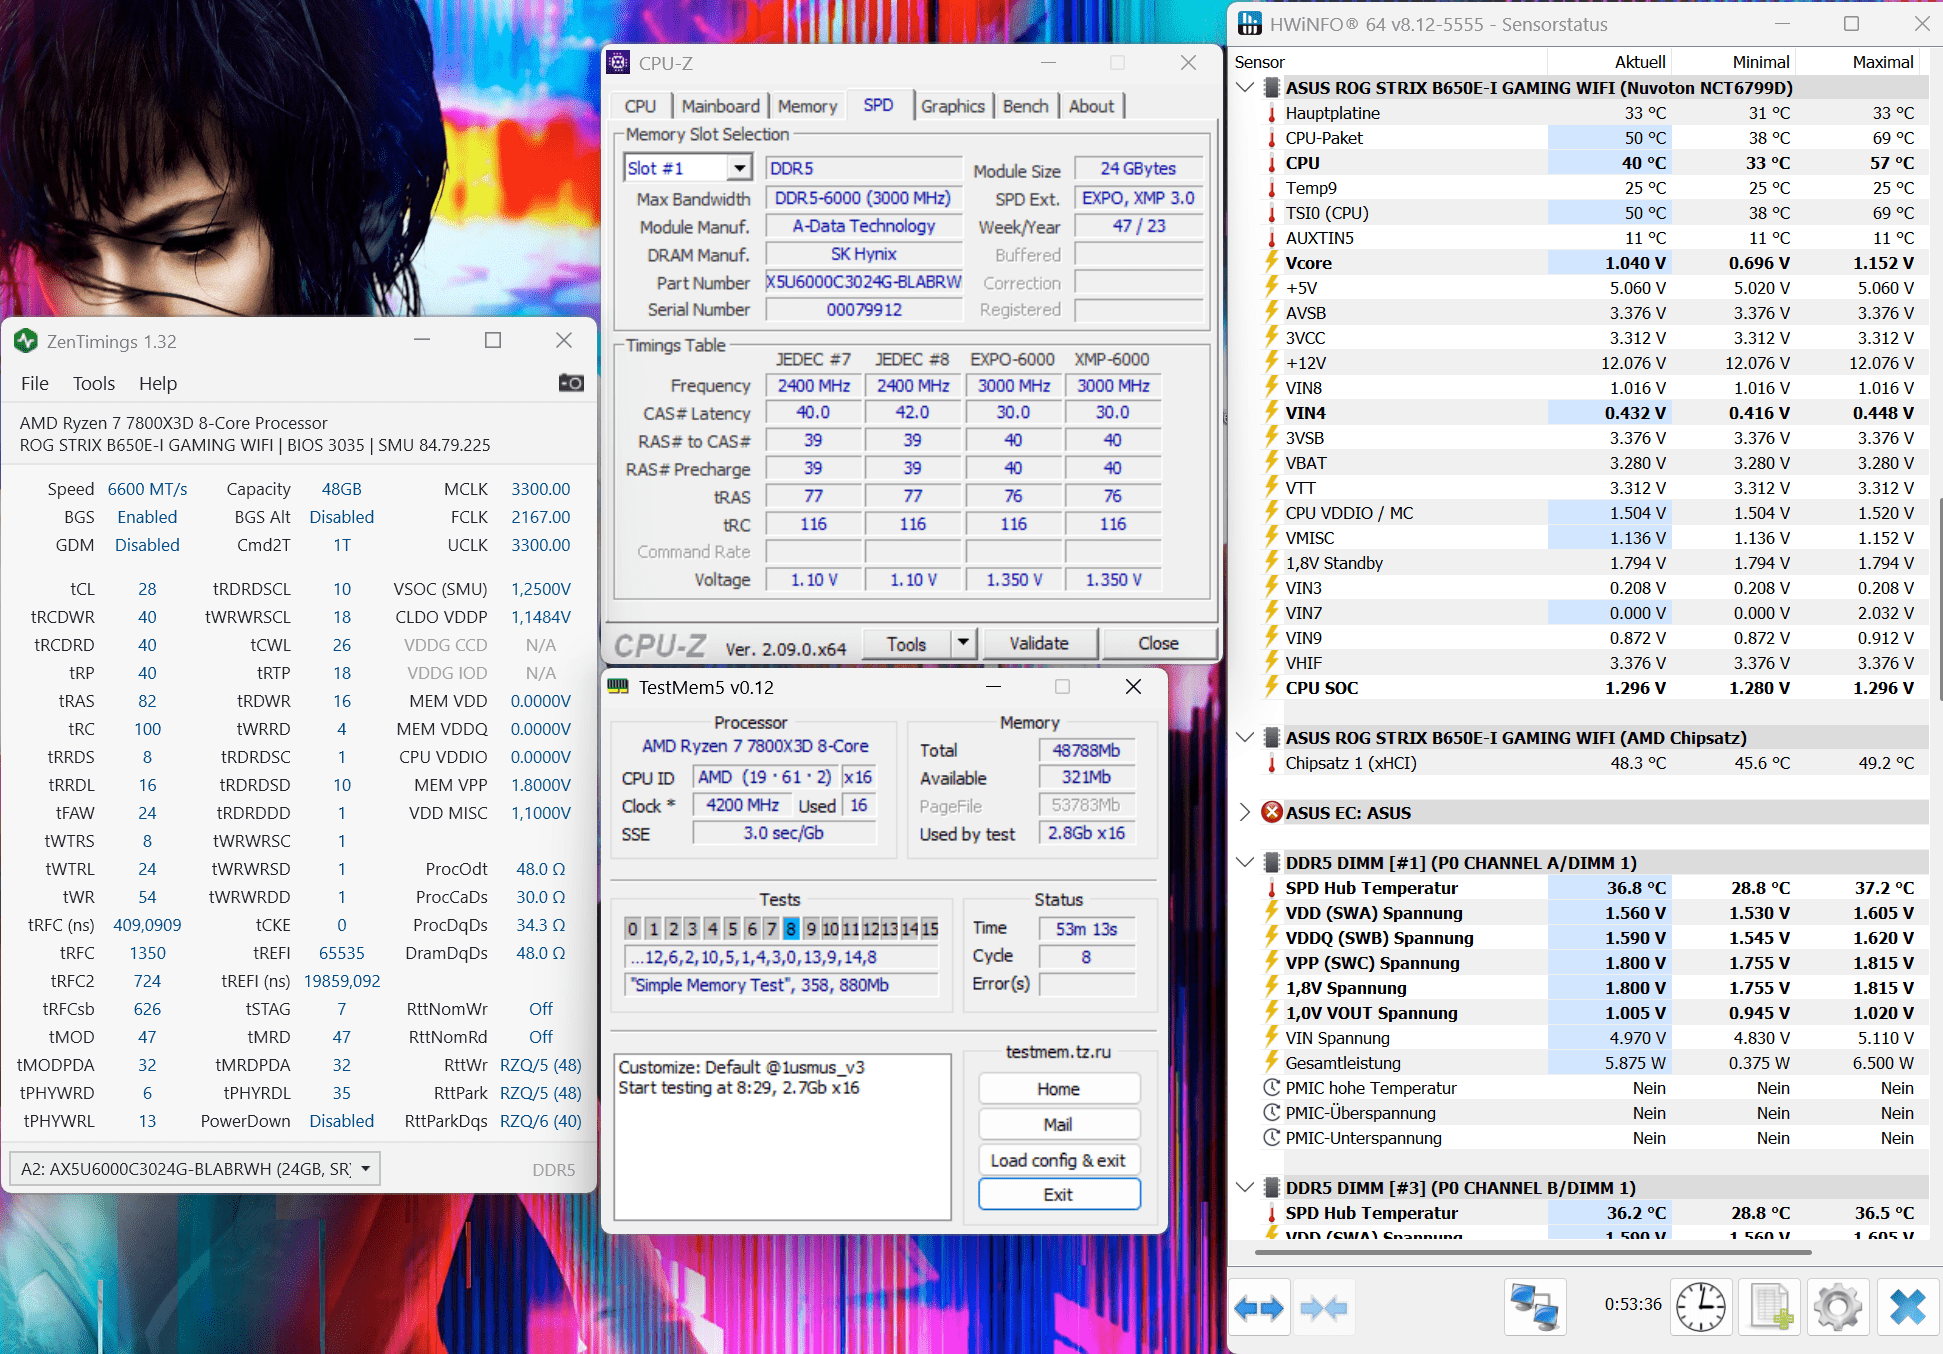Viewport: 1943px width, 1354px height.
Task: Click the SPD Hub Temperatur DIMM #1 thermometer
Action: tap(1272, 888)
